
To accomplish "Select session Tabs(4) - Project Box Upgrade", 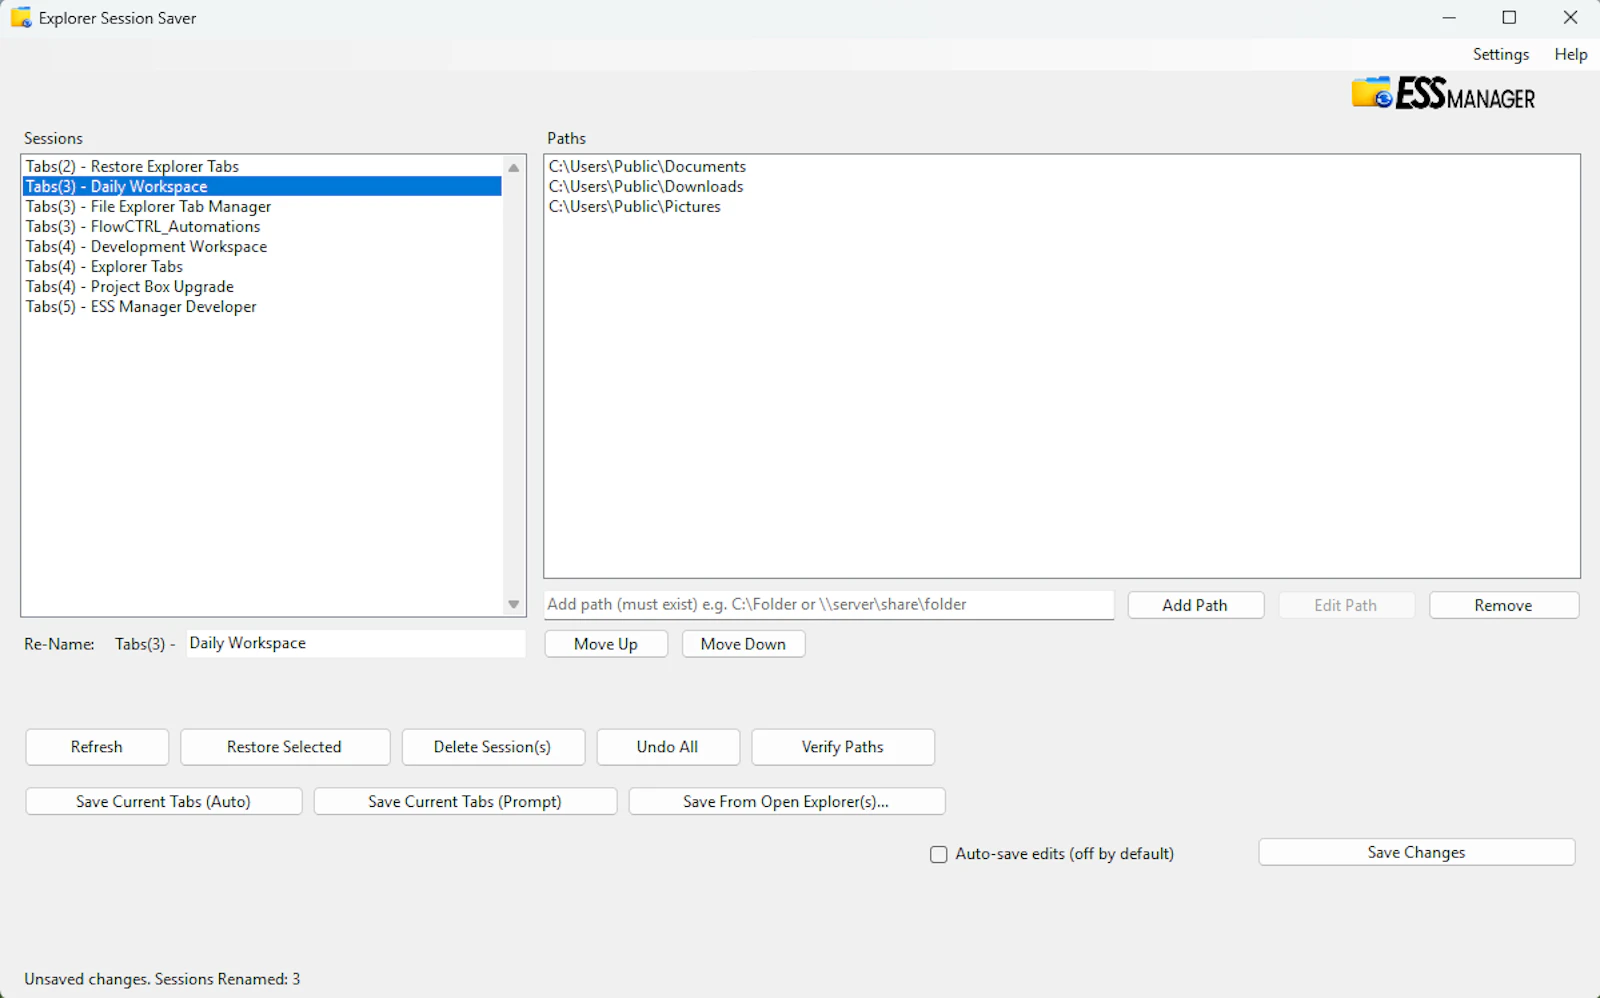I will pyautogui.click(x=262, y=286).
